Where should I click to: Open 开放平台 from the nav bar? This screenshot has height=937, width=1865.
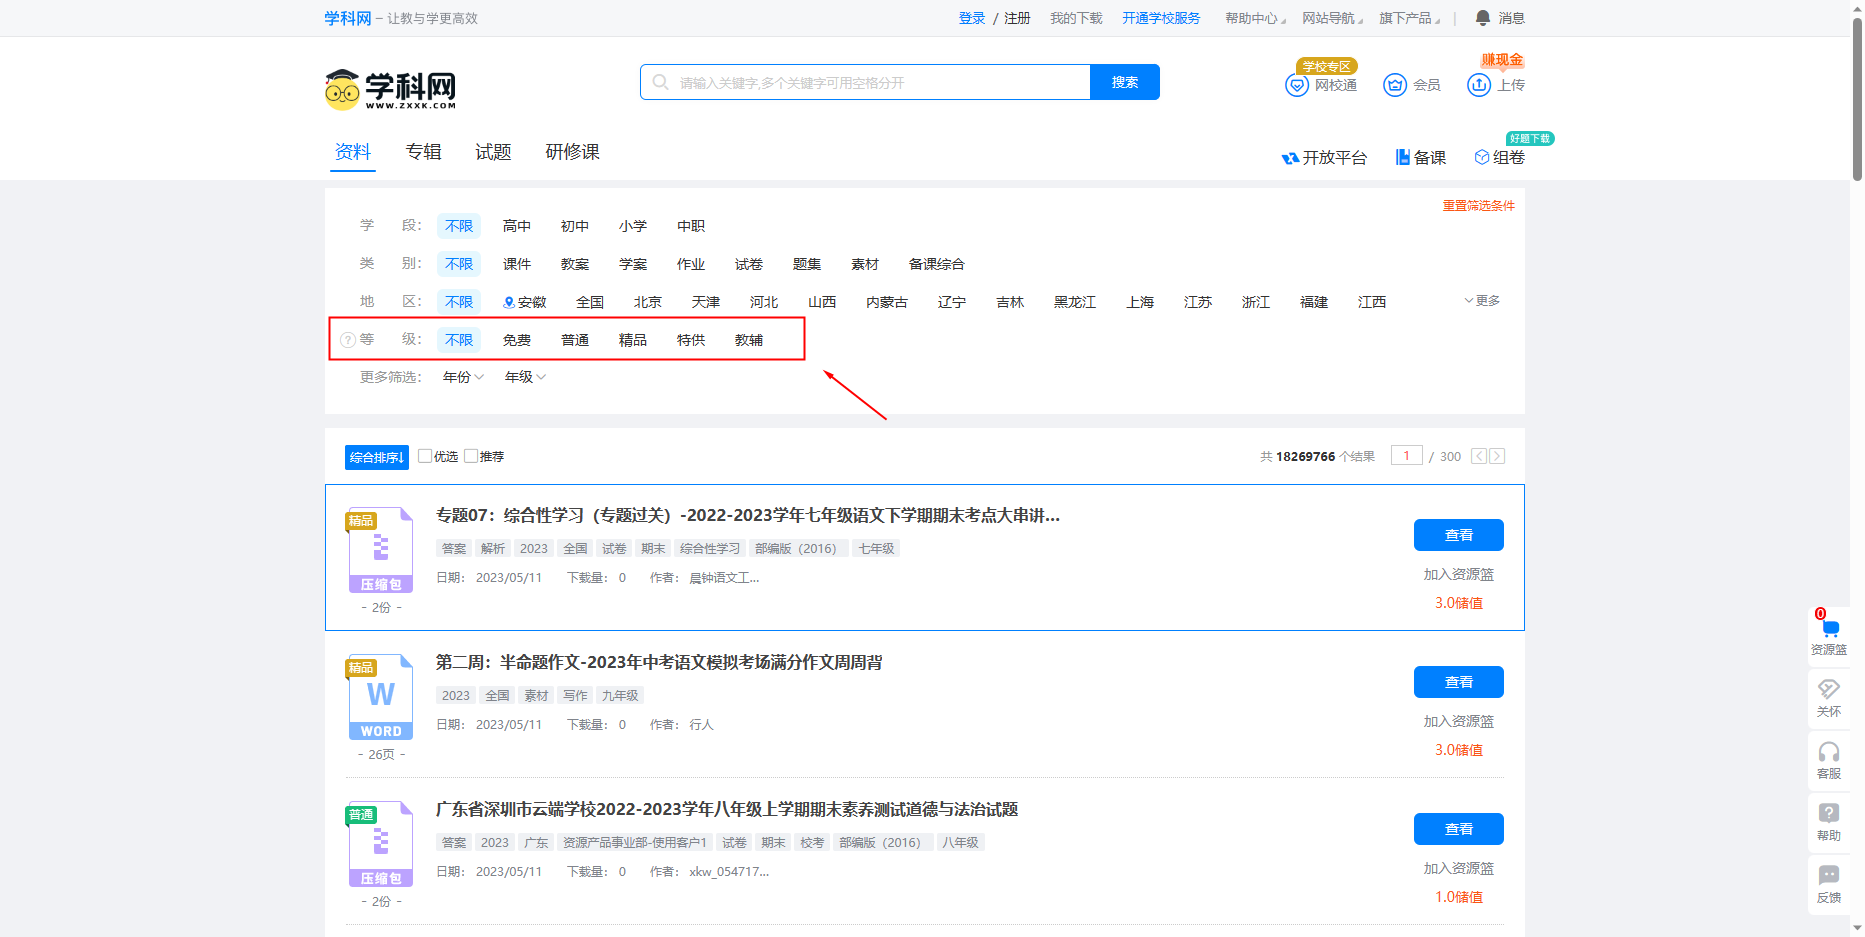(1324, 157)
